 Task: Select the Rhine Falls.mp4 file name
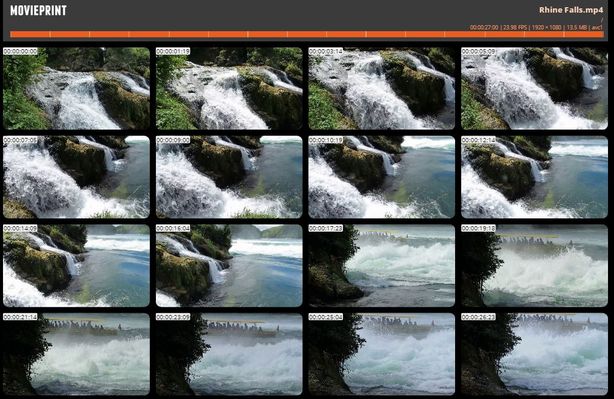tap(571, 10)
